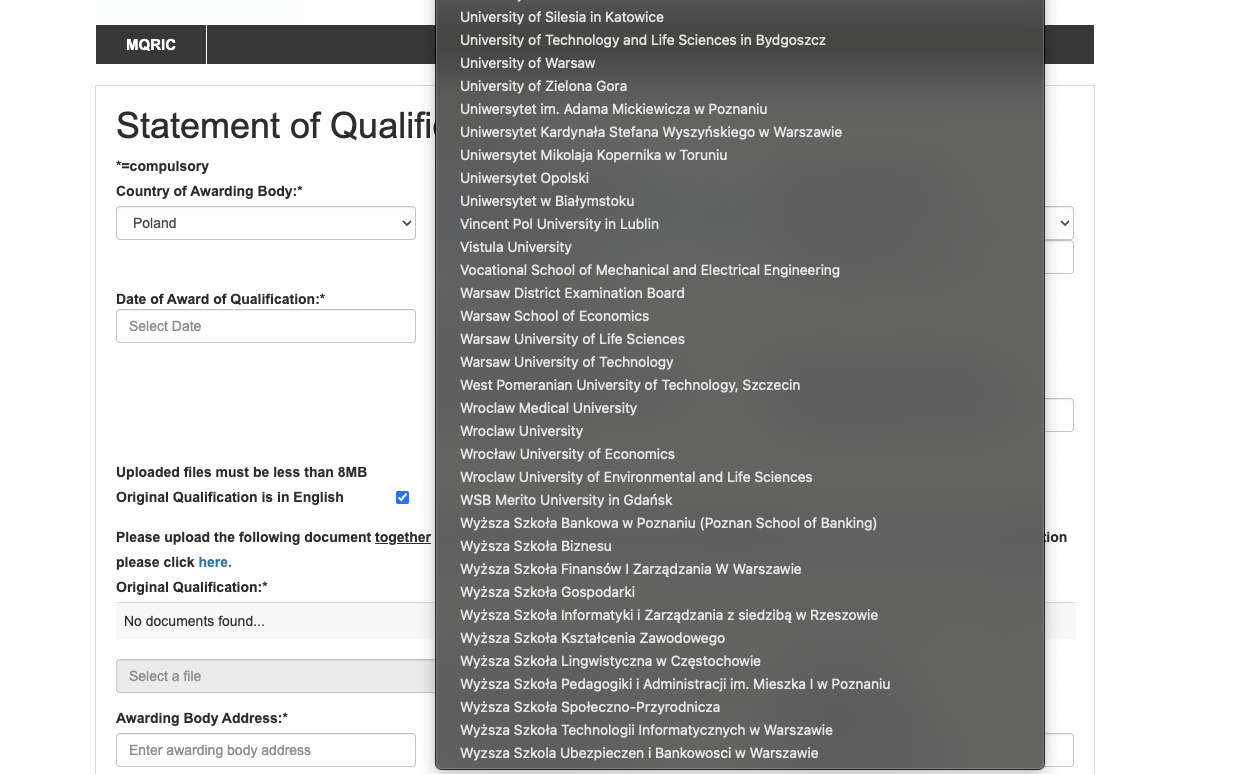The image size is (1243, 774).
Task: Pick Wyższa Szkoła Kształcenia Zawodowego
Action: (740, 638)
